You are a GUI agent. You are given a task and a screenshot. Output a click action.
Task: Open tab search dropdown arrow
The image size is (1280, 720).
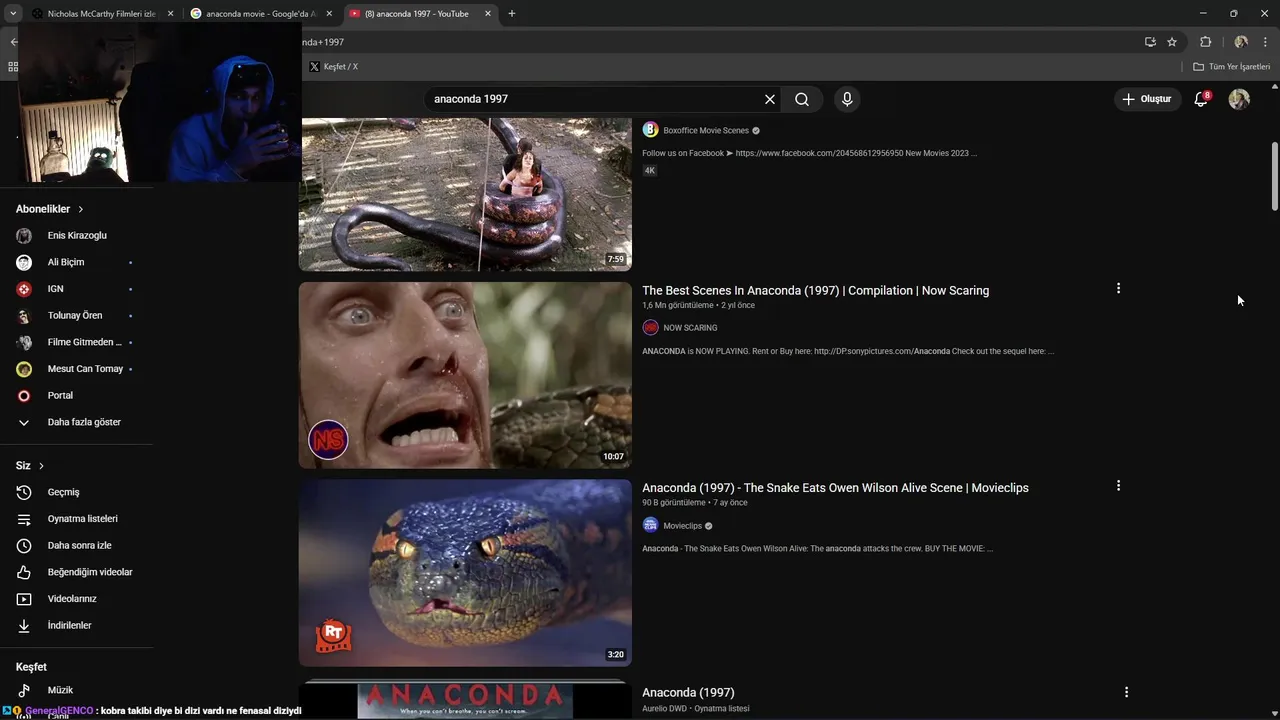pyautogui.click(x=13, y=14)
